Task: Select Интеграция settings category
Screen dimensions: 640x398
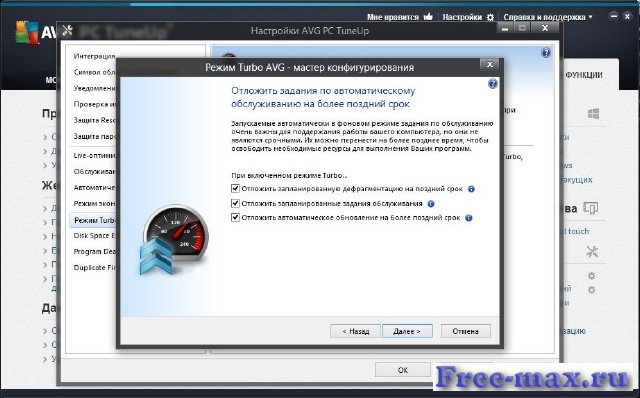Action: pos(94,56)
